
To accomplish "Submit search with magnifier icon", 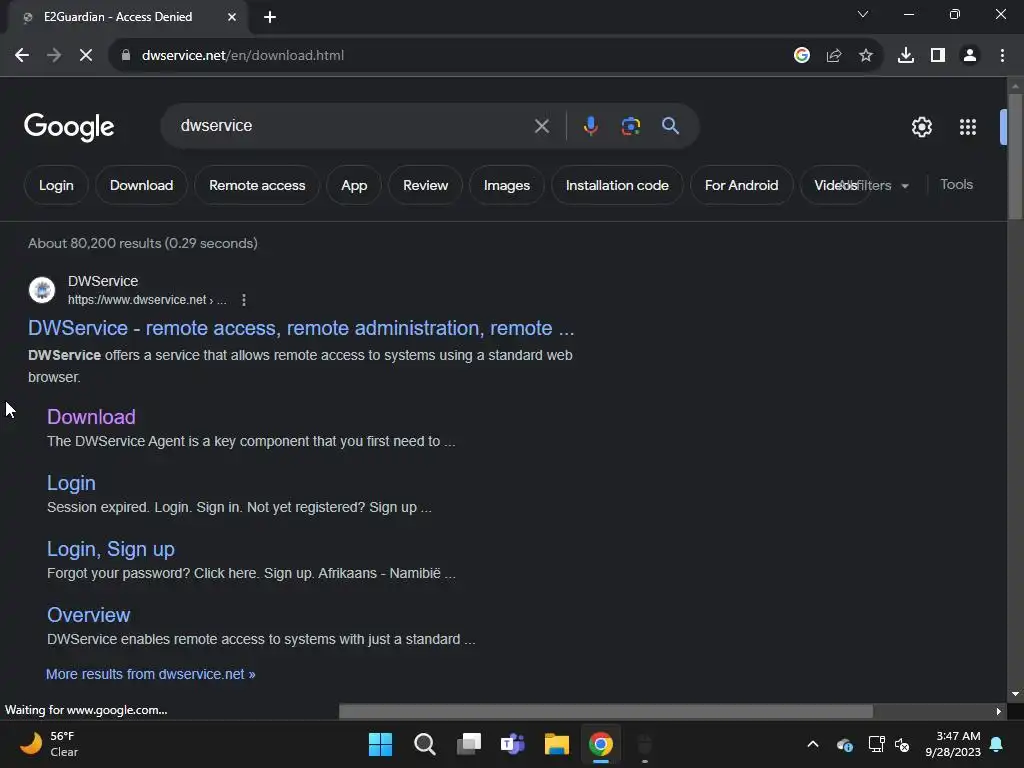I will (x=670, y=126).
